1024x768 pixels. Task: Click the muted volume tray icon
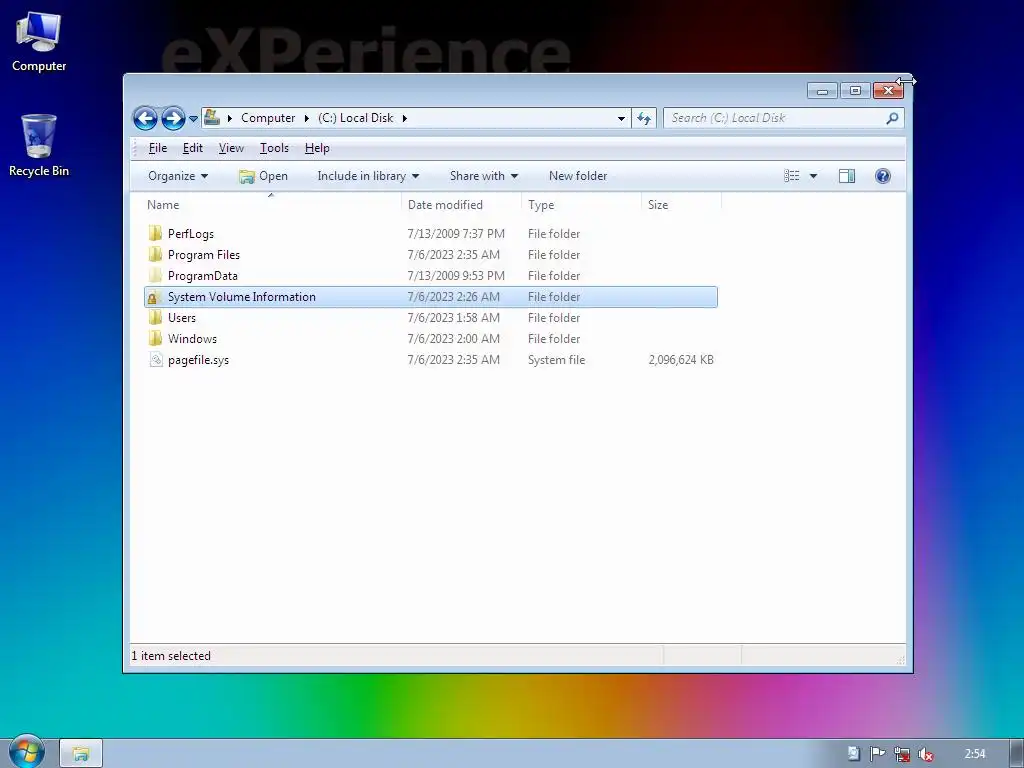click(925, 754)
